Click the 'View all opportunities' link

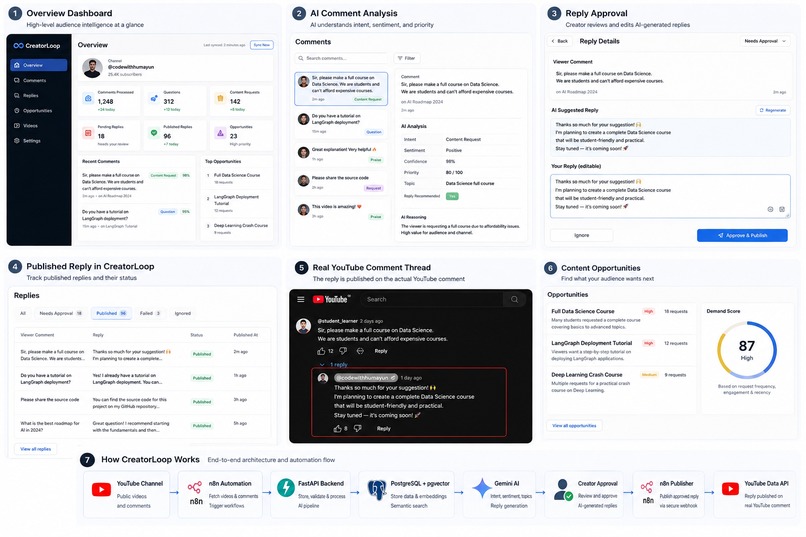point(574,425)
